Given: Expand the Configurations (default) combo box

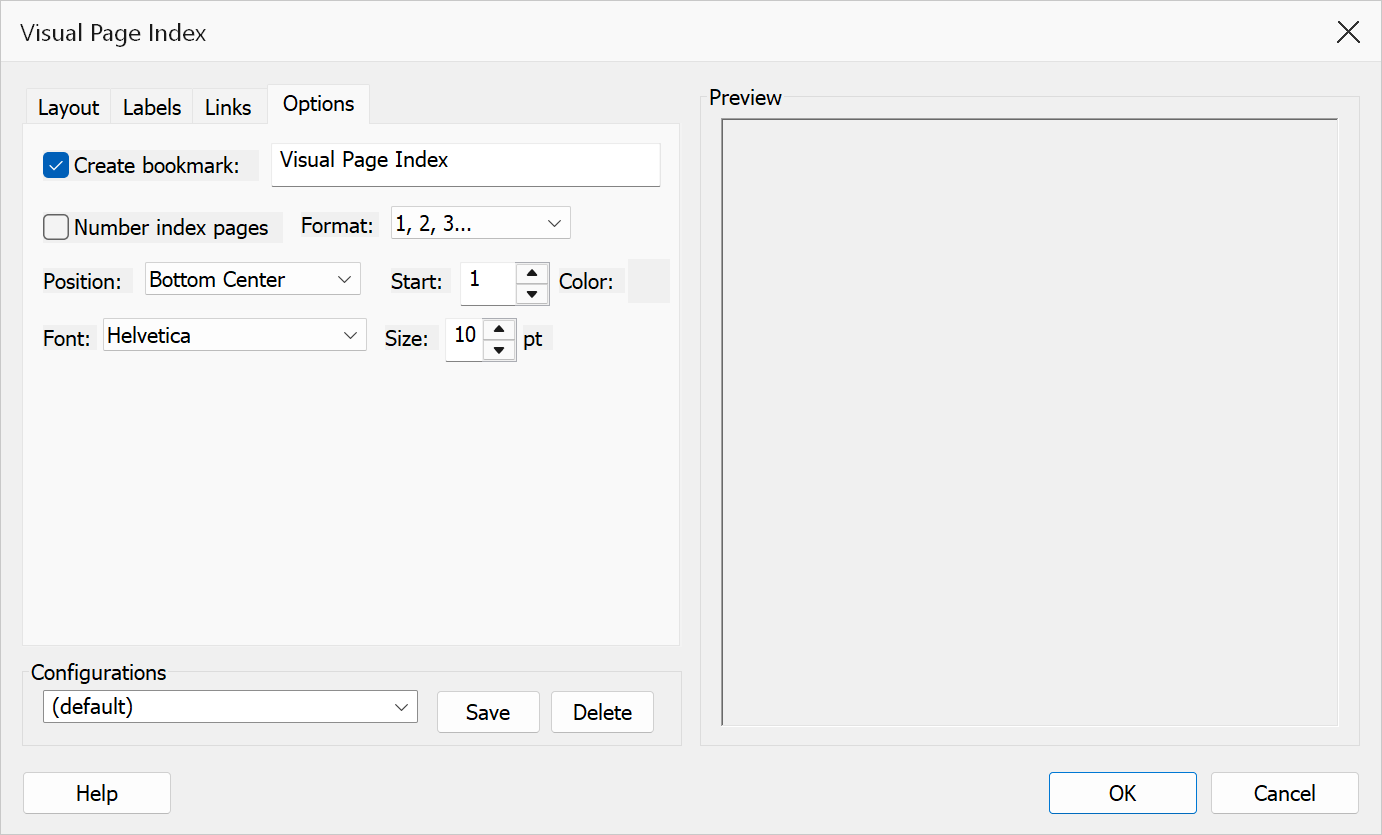Looking at the screenshot, I should point(230,706).
